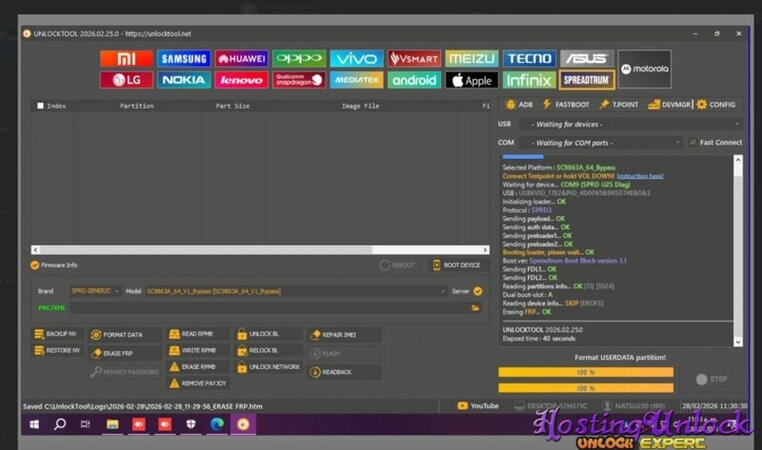Expand the USB devices dropdown

point(630,124)
